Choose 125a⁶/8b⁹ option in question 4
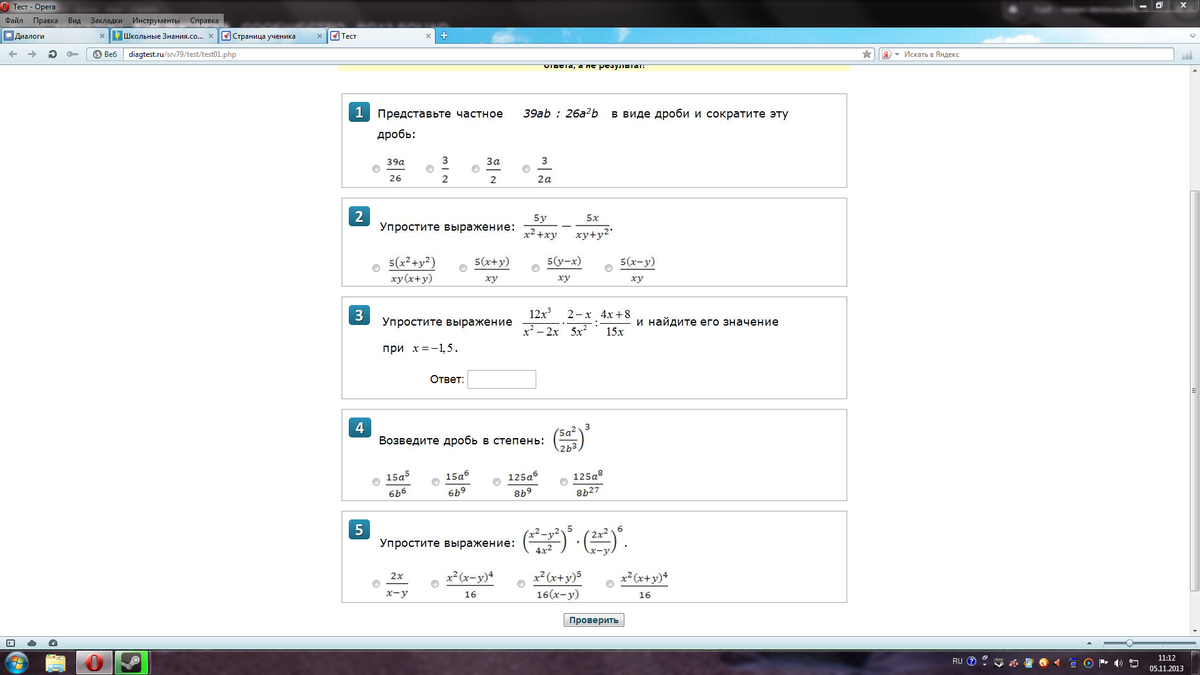This screenshot has width=1200, height=675. (497, 483)
